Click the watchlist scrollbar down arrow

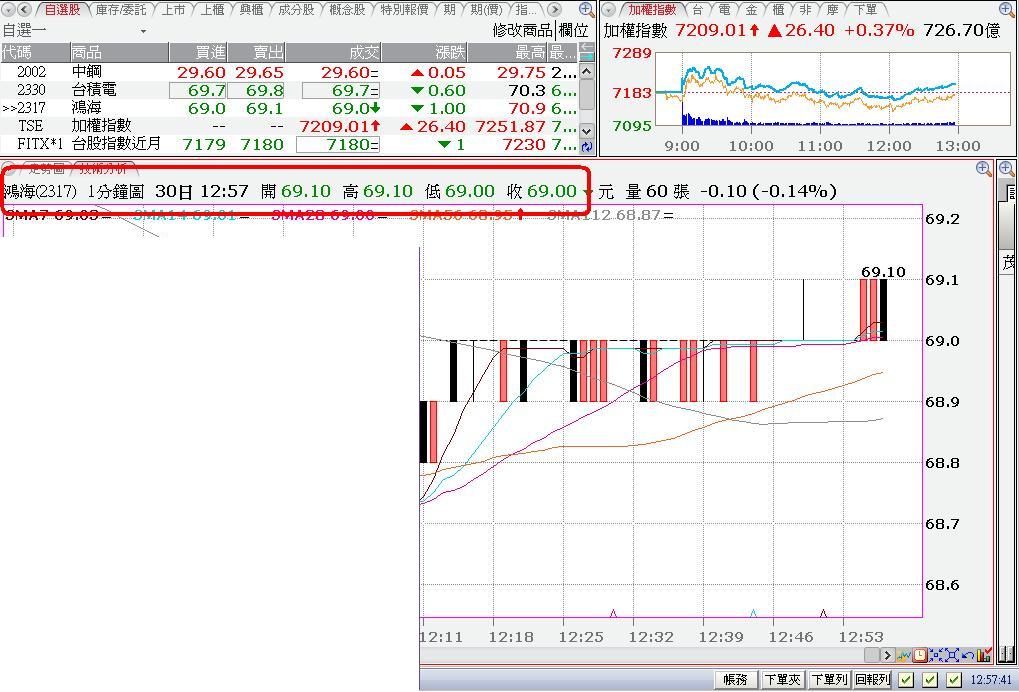(x=587, y=131)
